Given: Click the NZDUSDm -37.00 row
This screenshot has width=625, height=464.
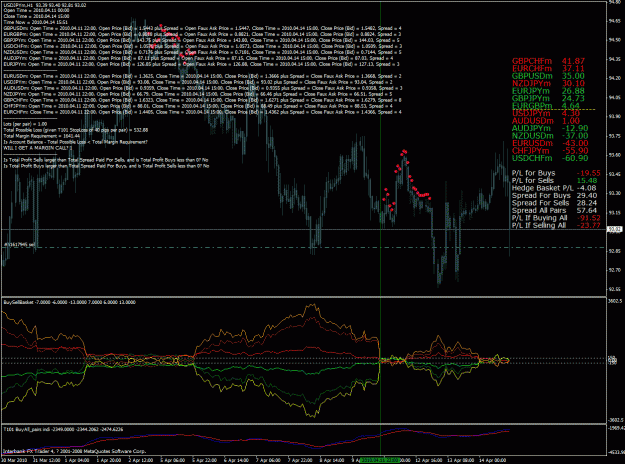Looking at the screenshot, I should point(550,136).
